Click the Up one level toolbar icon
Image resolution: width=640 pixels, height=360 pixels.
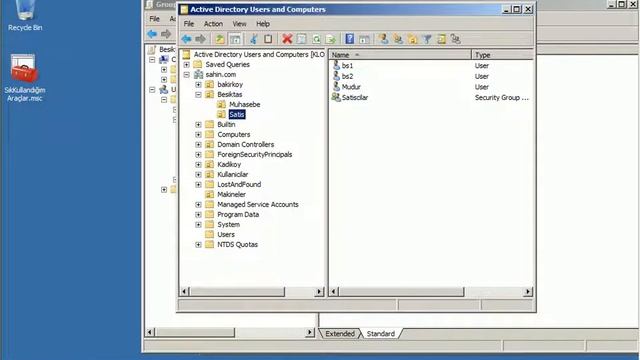point(220,39)
